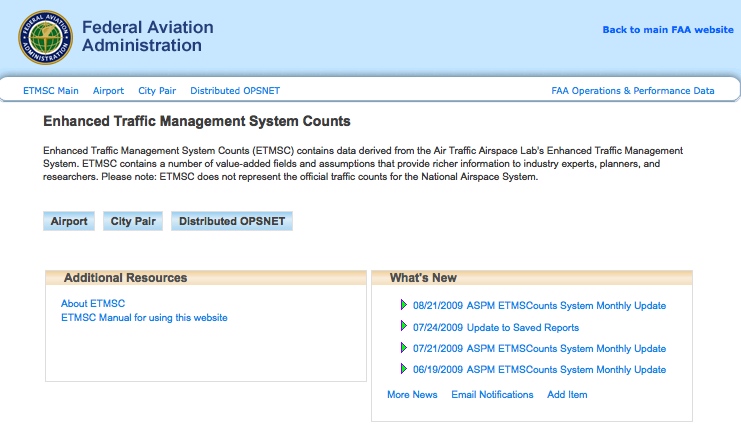Click the FAA seal logo
The width and height of the screenshot is (741, 441).
click(45, 38)
